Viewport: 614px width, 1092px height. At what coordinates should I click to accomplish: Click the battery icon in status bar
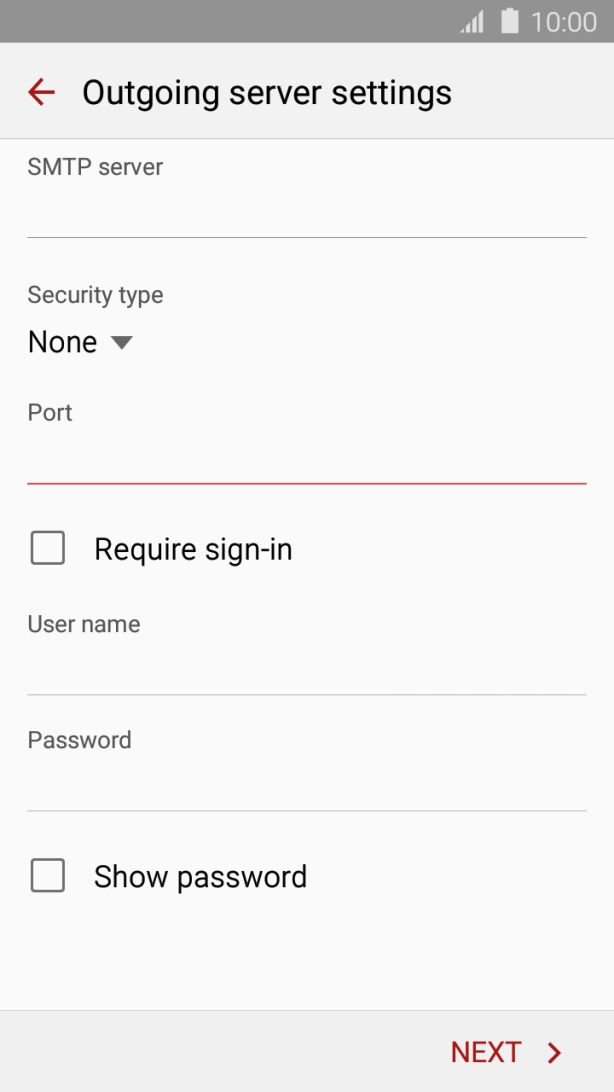(x=506, y=21)
